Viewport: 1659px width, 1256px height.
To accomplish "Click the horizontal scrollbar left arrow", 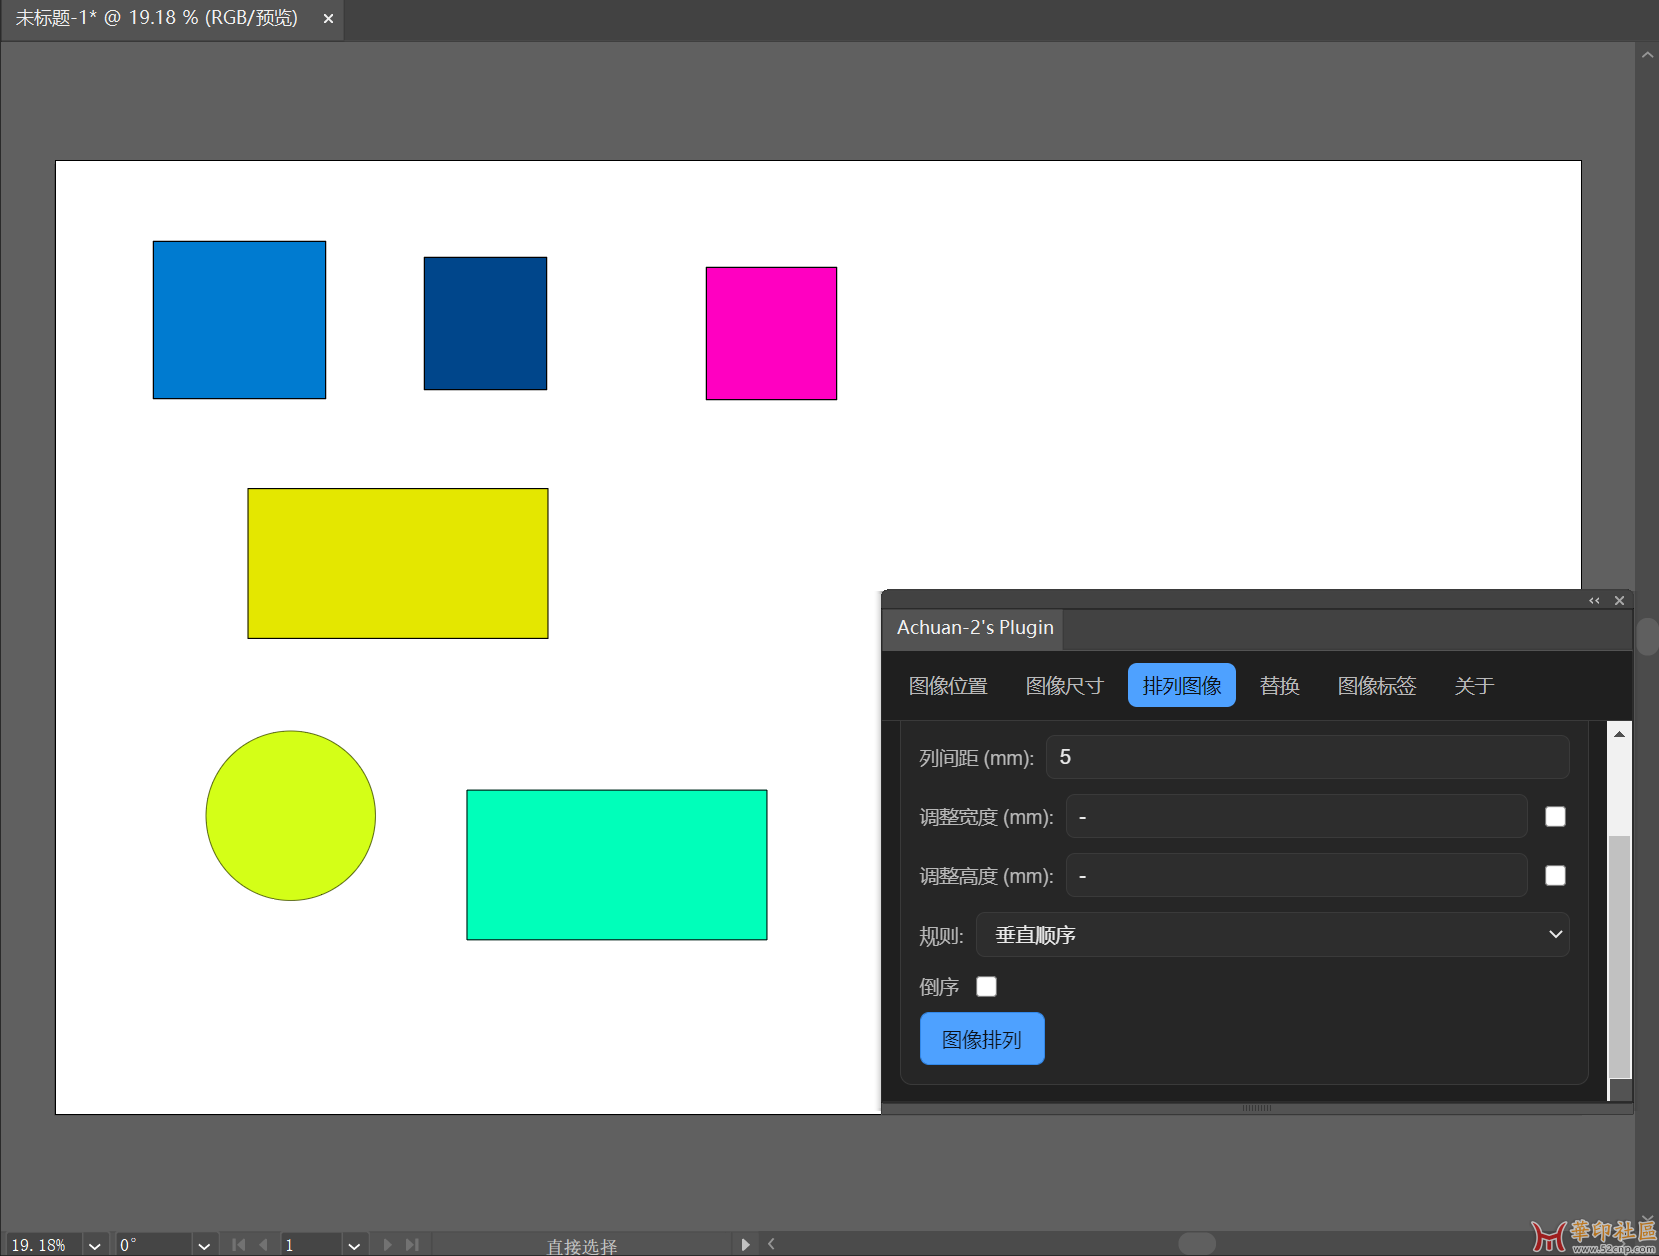I will (771, 1245).
